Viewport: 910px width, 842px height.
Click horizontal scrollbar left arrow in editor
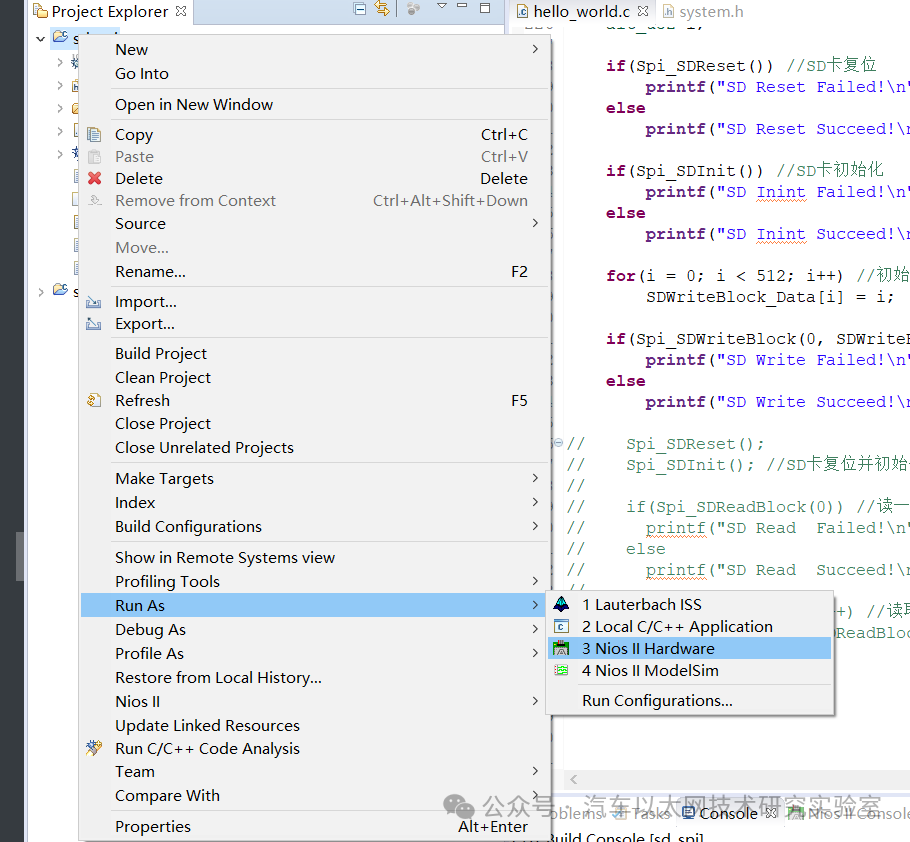[x=573, y=779]
